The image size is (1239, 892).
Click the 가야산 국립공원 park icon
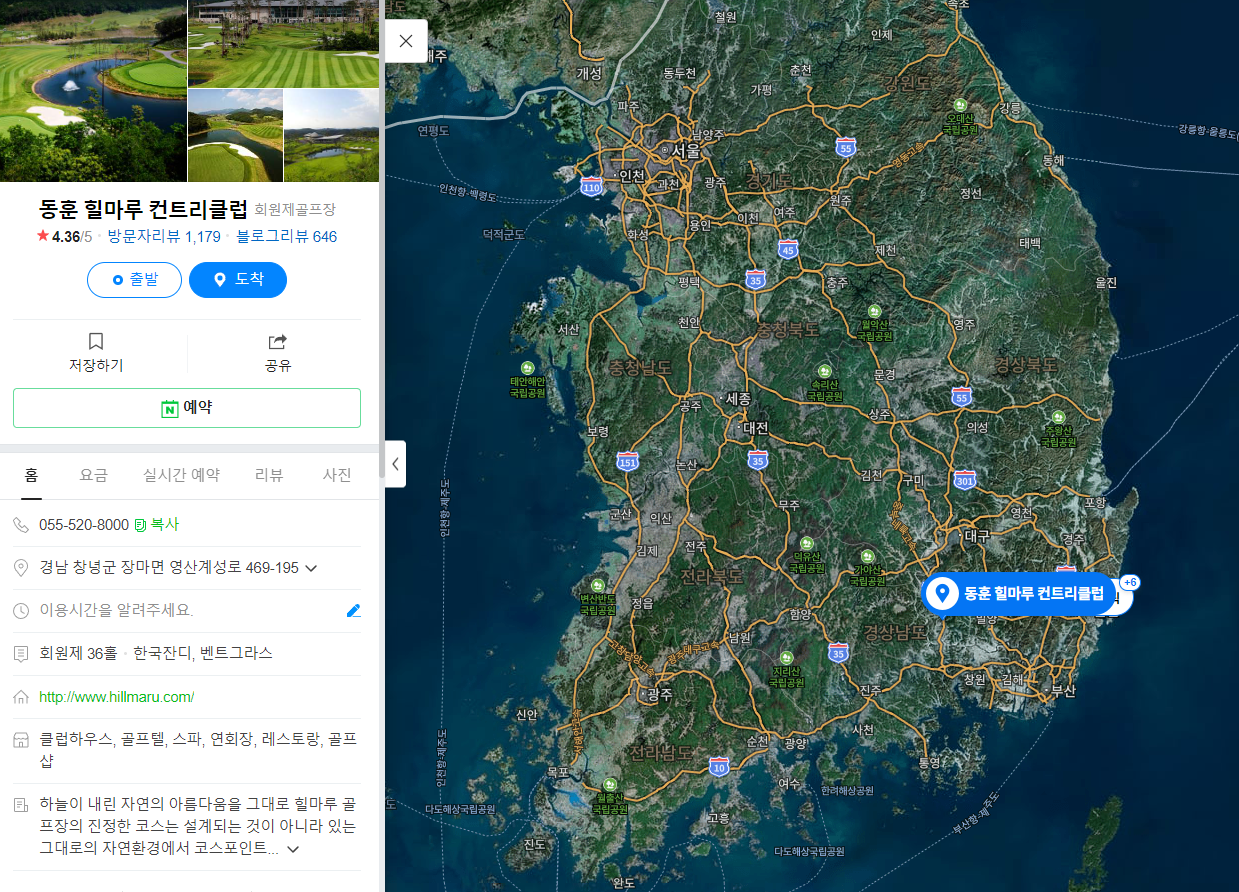(x=867, y=556)
